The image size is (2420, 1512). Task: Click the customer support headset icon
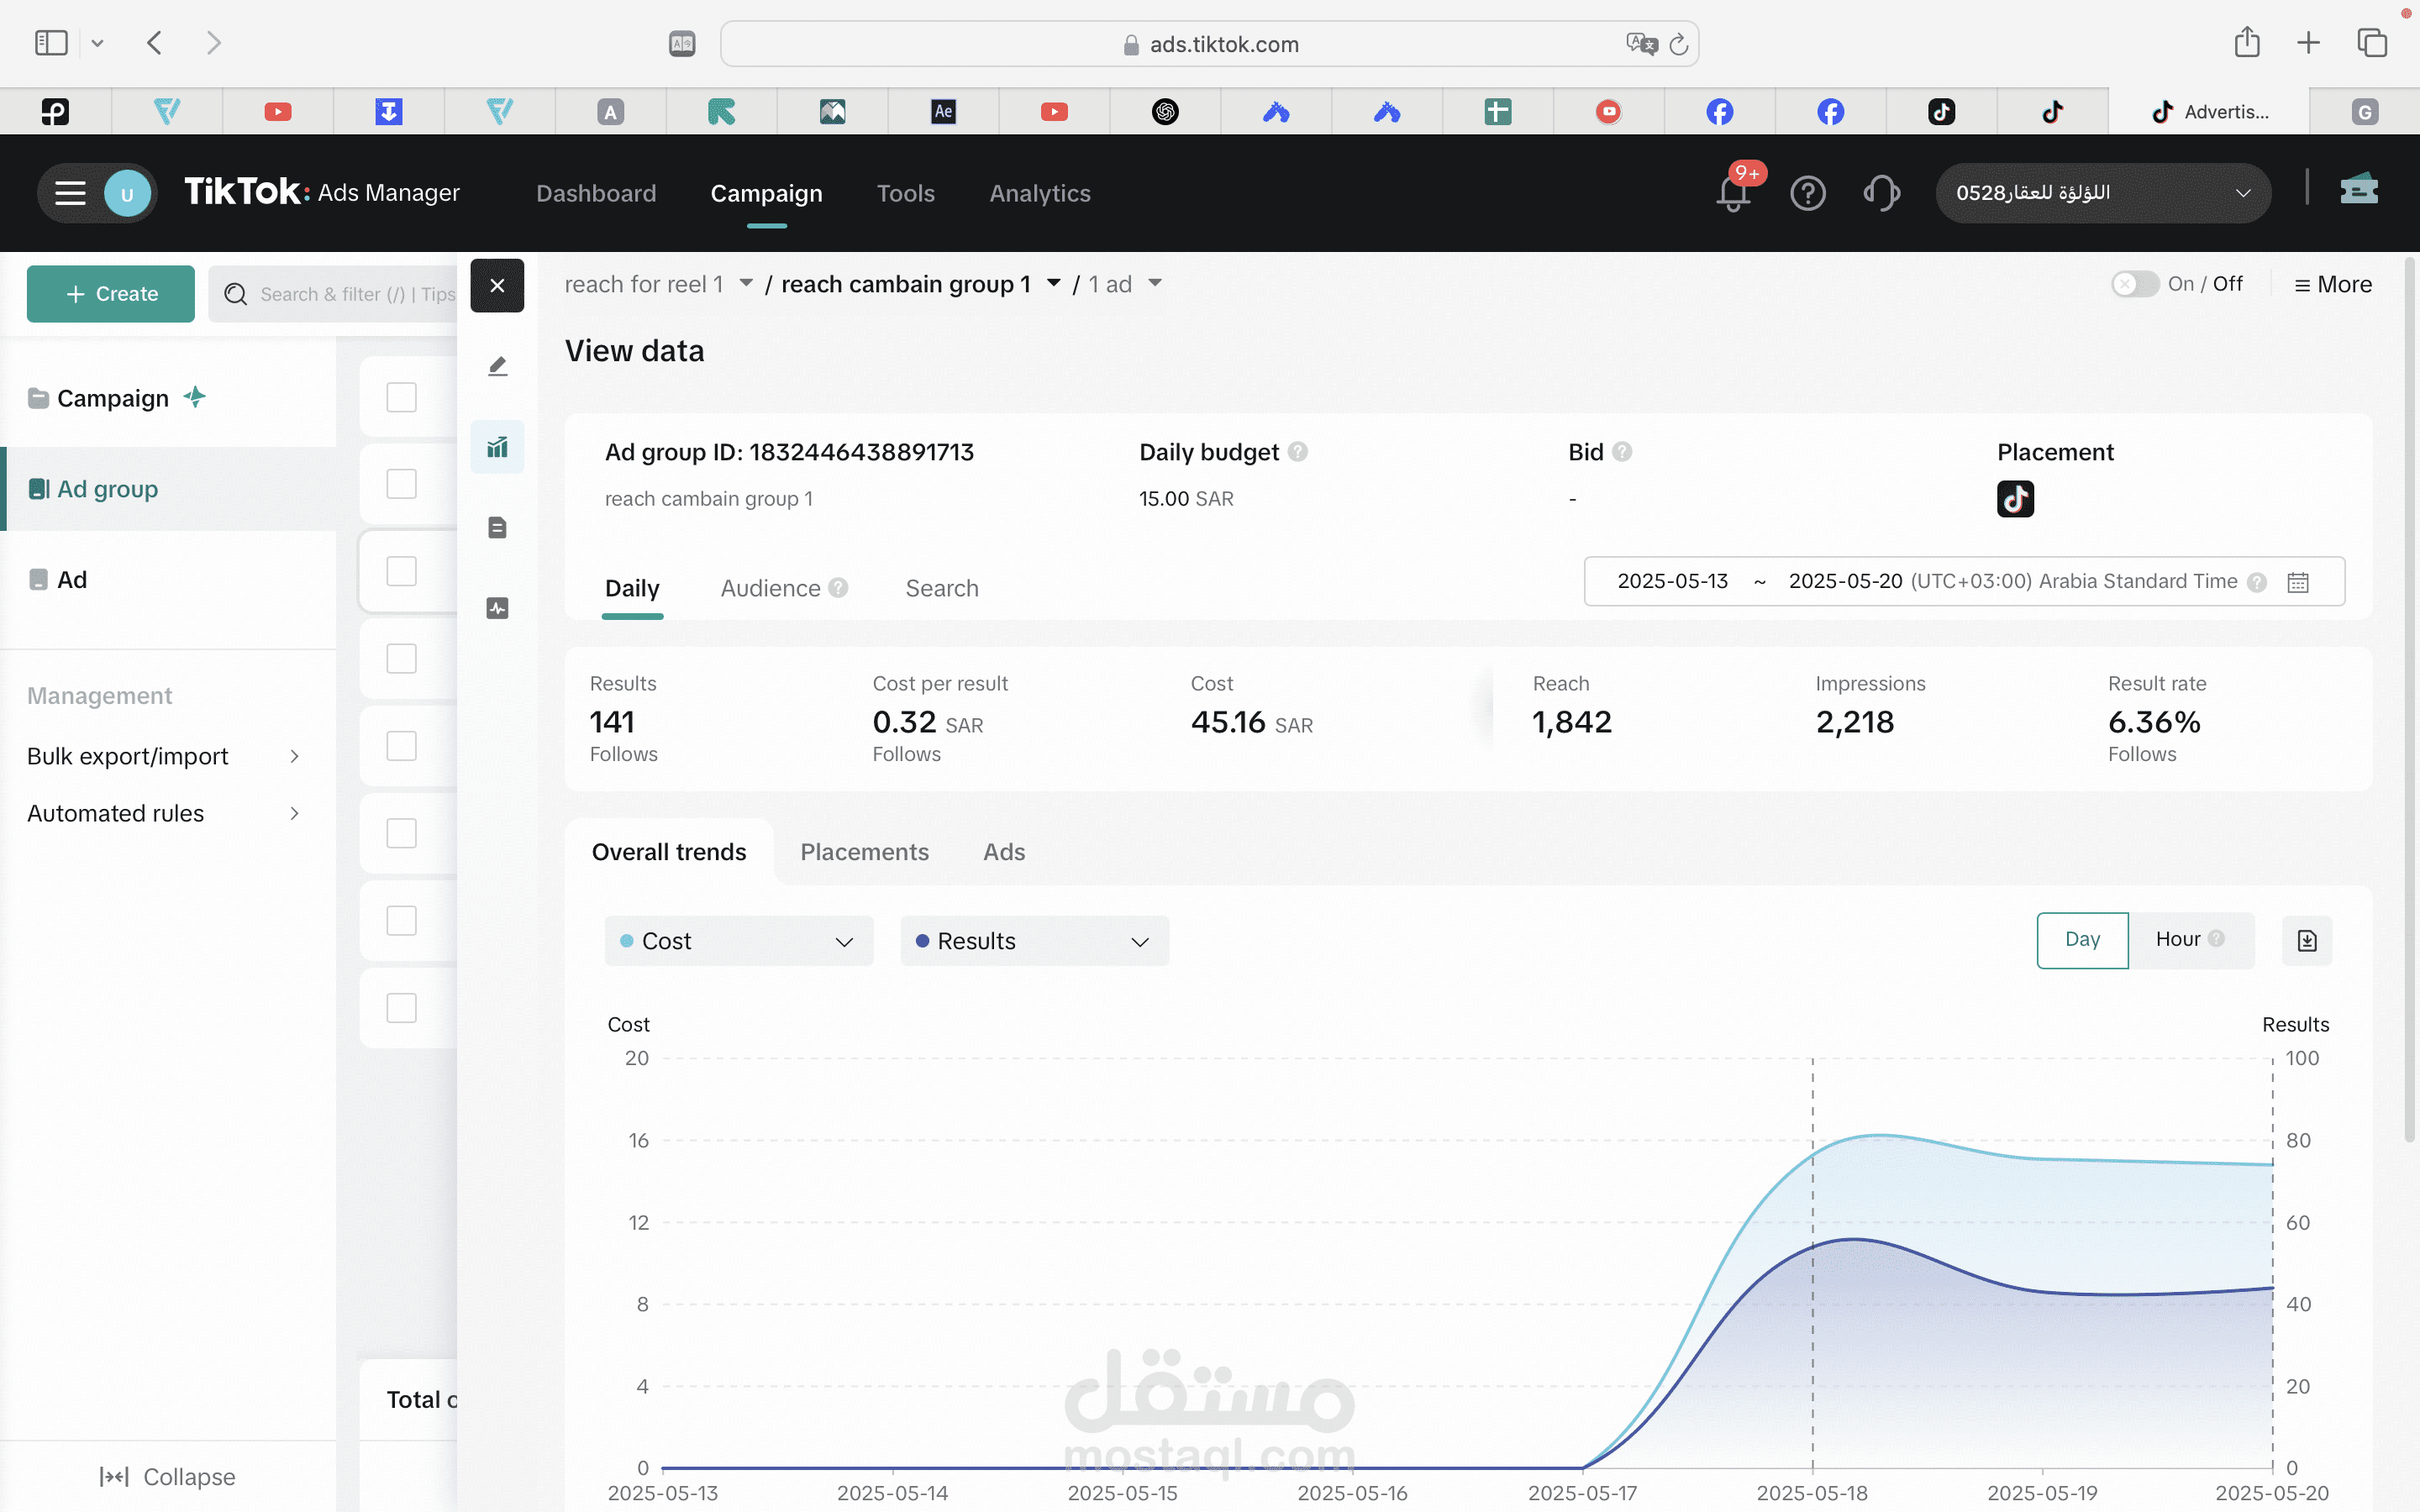pyautogui.click(x=1881, y=192)
